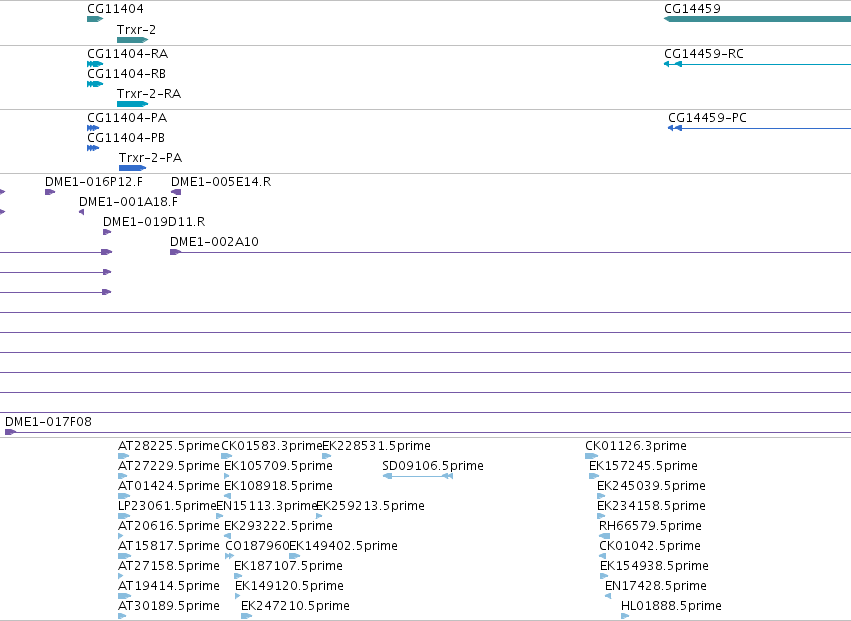
Task: Select transcript CG11404-RA
Action: [128, 54]
